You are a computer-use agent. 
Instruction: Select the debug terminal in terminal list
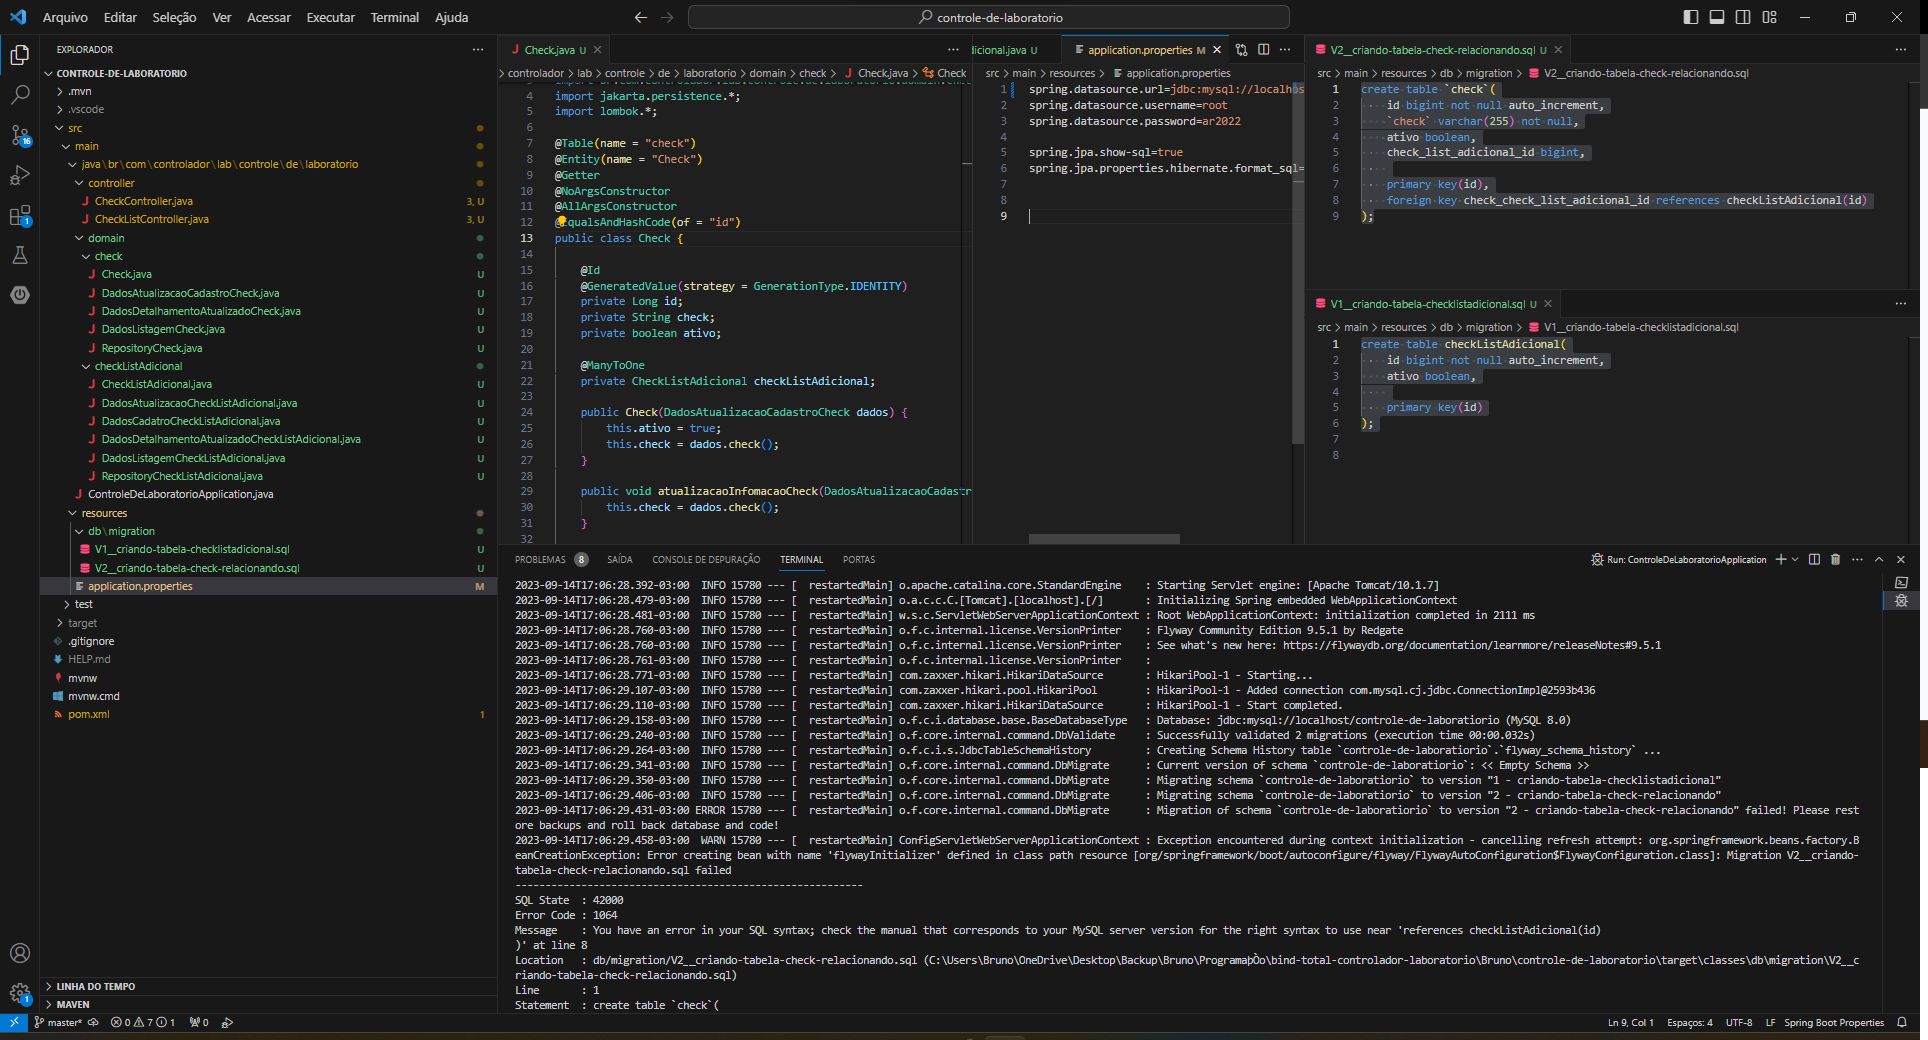click(1901, 600)
